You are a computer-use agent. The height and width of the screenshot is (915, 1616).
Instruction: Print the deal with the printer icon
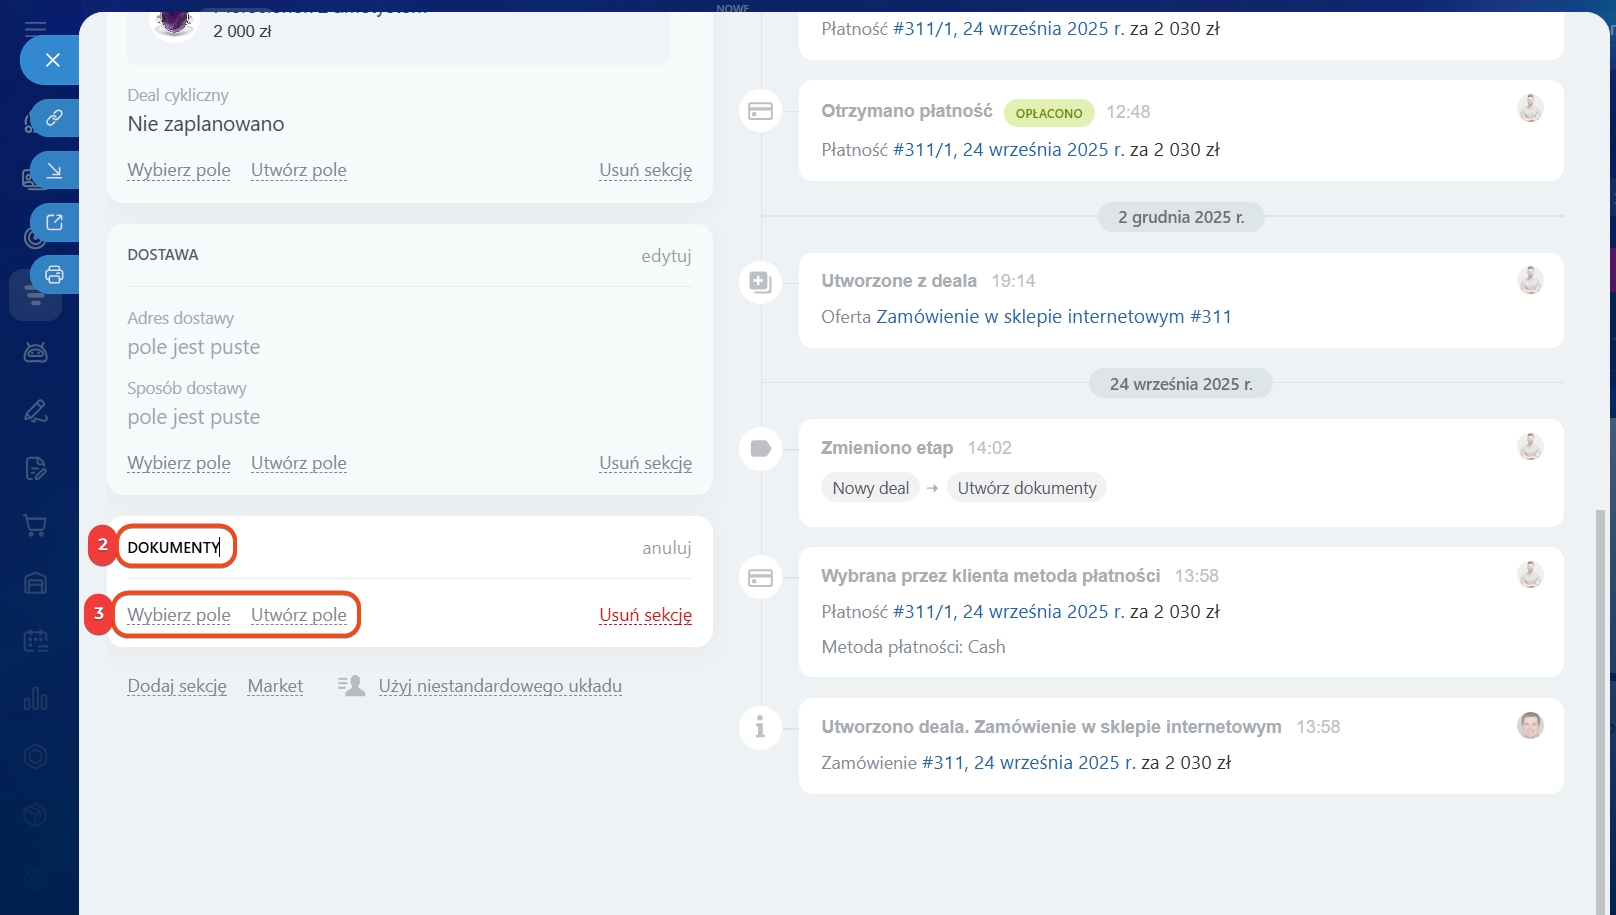54,274
